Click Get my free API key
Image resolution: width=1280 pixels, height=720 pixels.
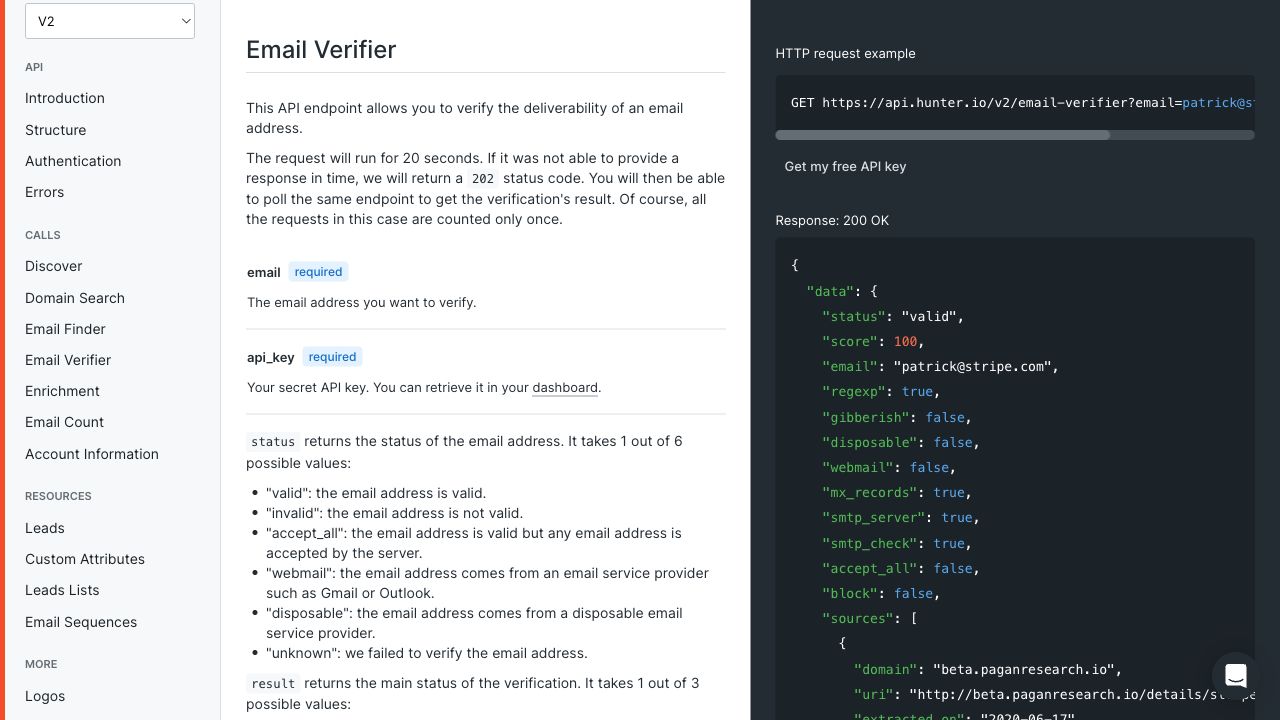coord(846,166)
